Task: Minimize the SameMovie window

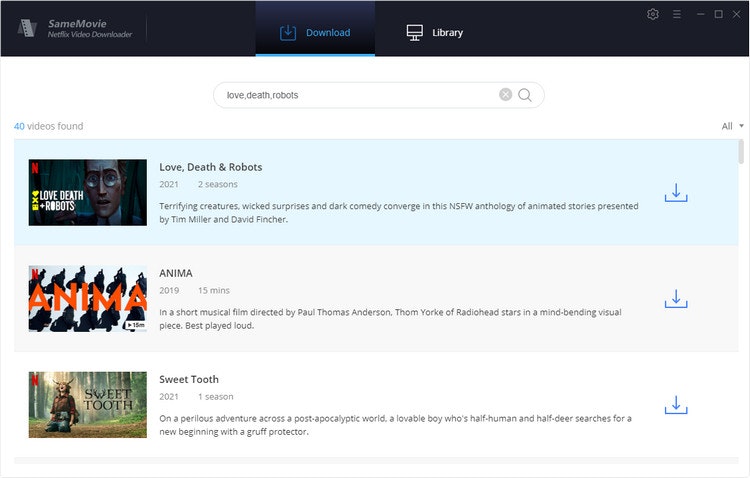Action: [x=701, y=14]
